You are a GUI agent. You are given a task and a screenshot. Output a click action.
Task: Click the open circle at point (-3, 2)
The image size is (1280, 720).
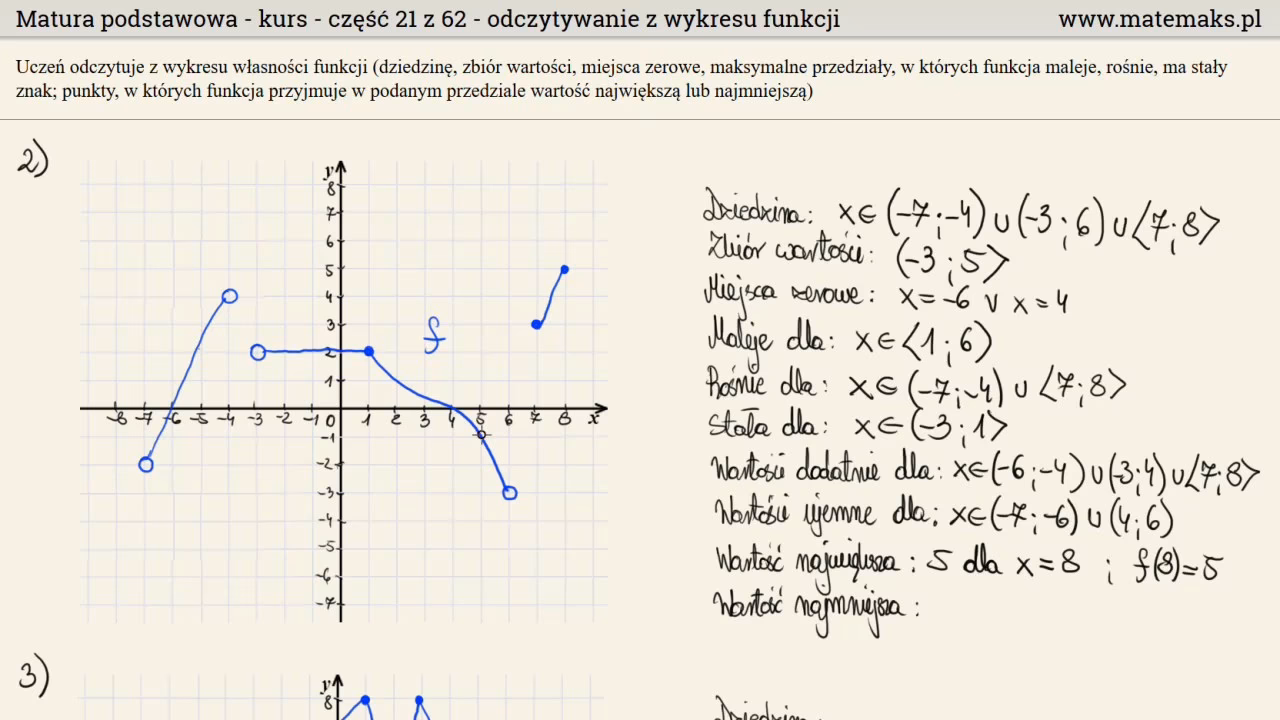click(258, 352)
